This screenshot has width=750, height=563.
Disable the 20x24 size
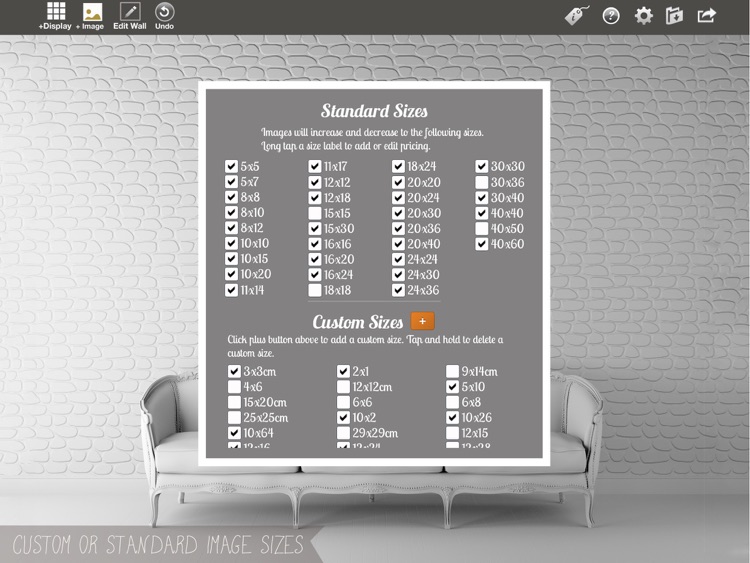tap(398, 198)
